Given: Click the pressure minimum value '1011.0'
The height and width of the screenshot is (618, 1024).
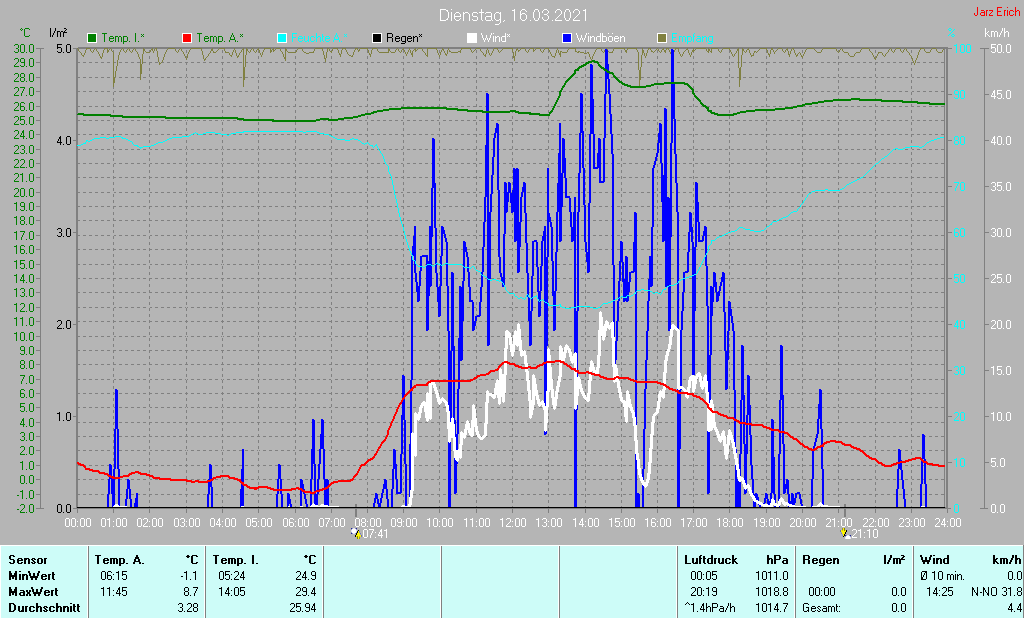Looking at the screenshot, I should pos(773,576).
